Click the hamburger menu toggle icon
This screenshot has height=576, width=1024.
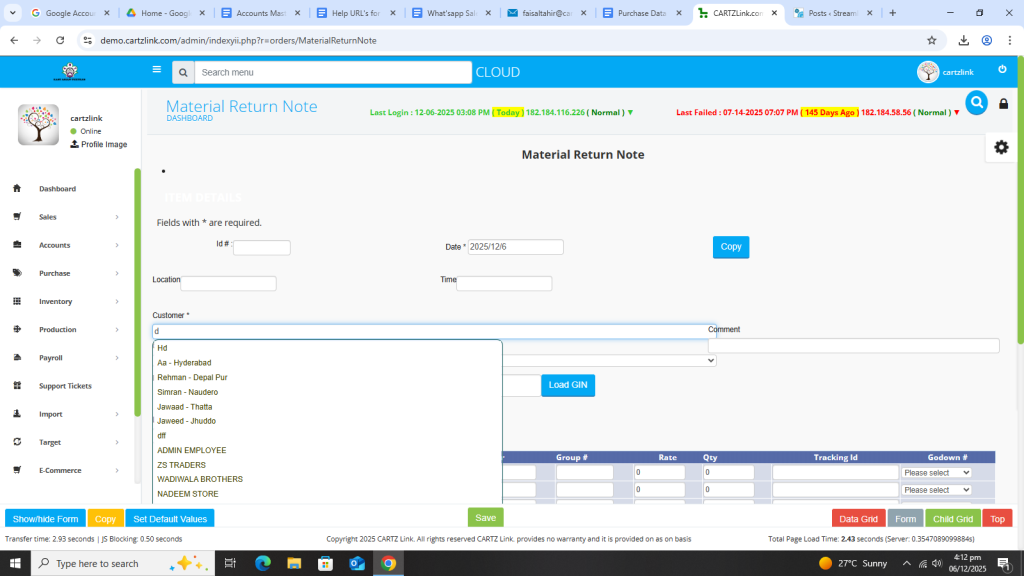click(156, 70)
